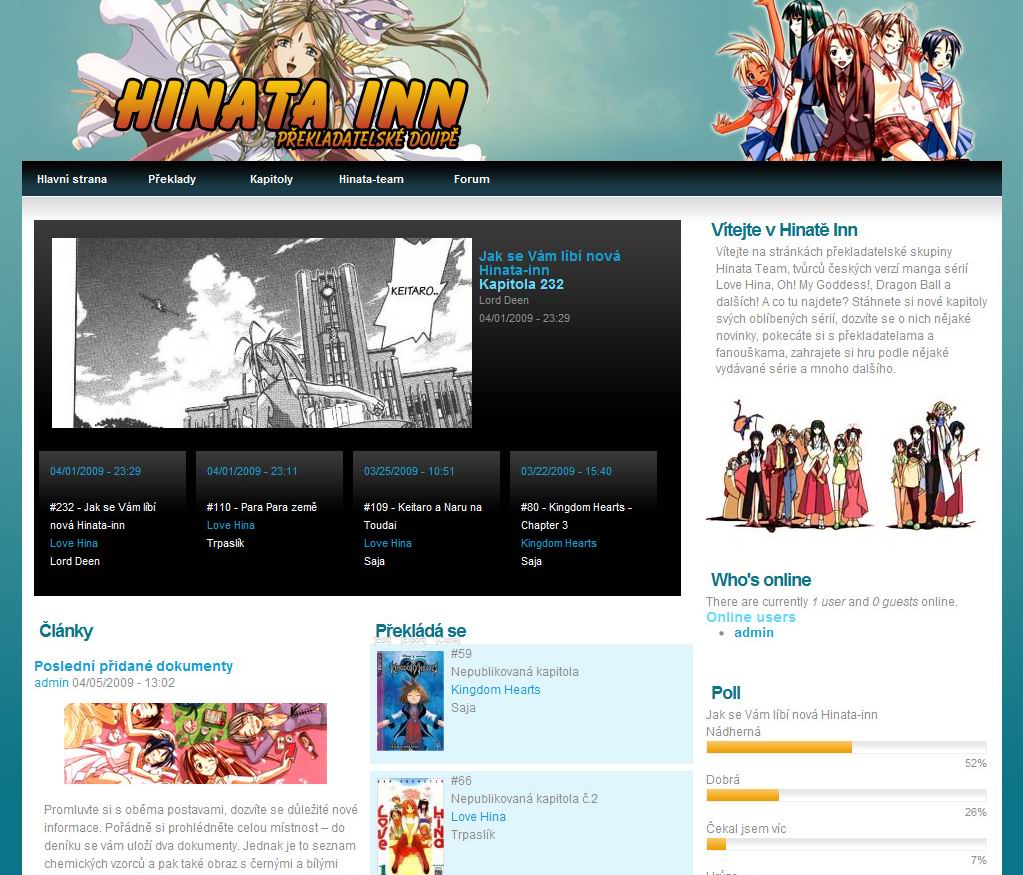Click the Love Hina group character illustration
The height and width of the screenshot is (875, 1023).
click(x=844, y=464)
